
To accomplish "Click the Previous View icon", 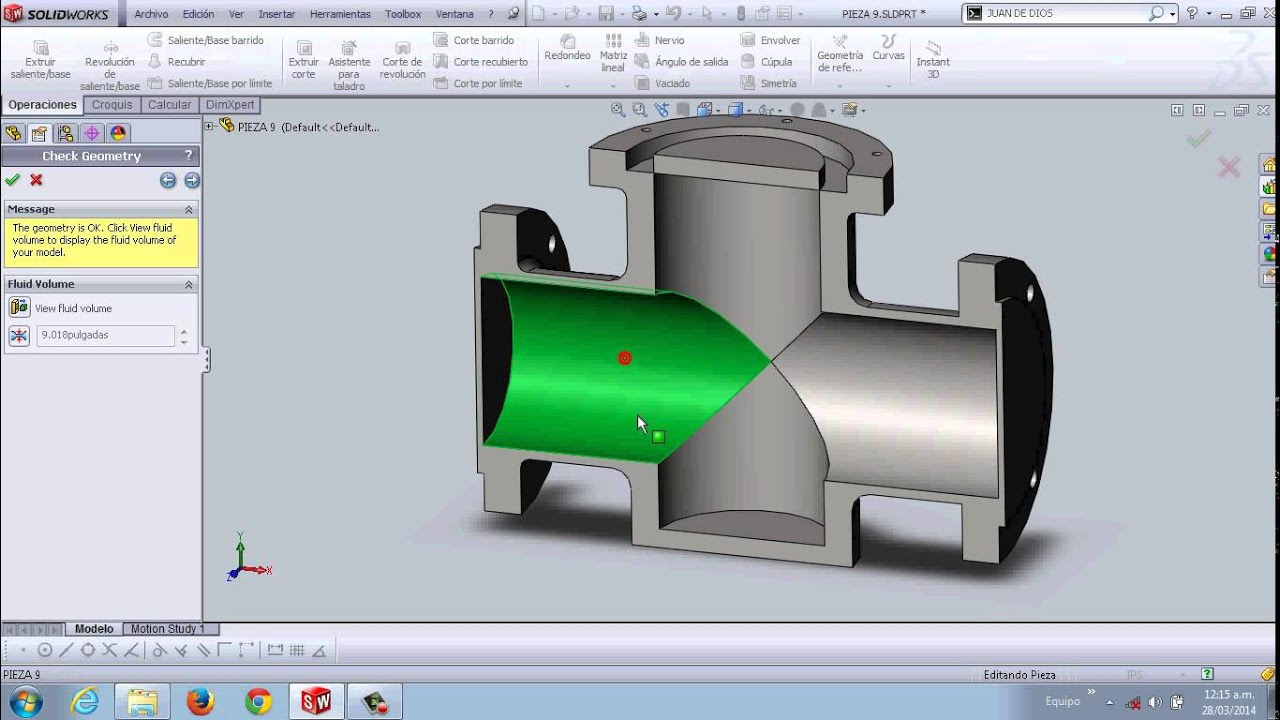I will [661, 110].
